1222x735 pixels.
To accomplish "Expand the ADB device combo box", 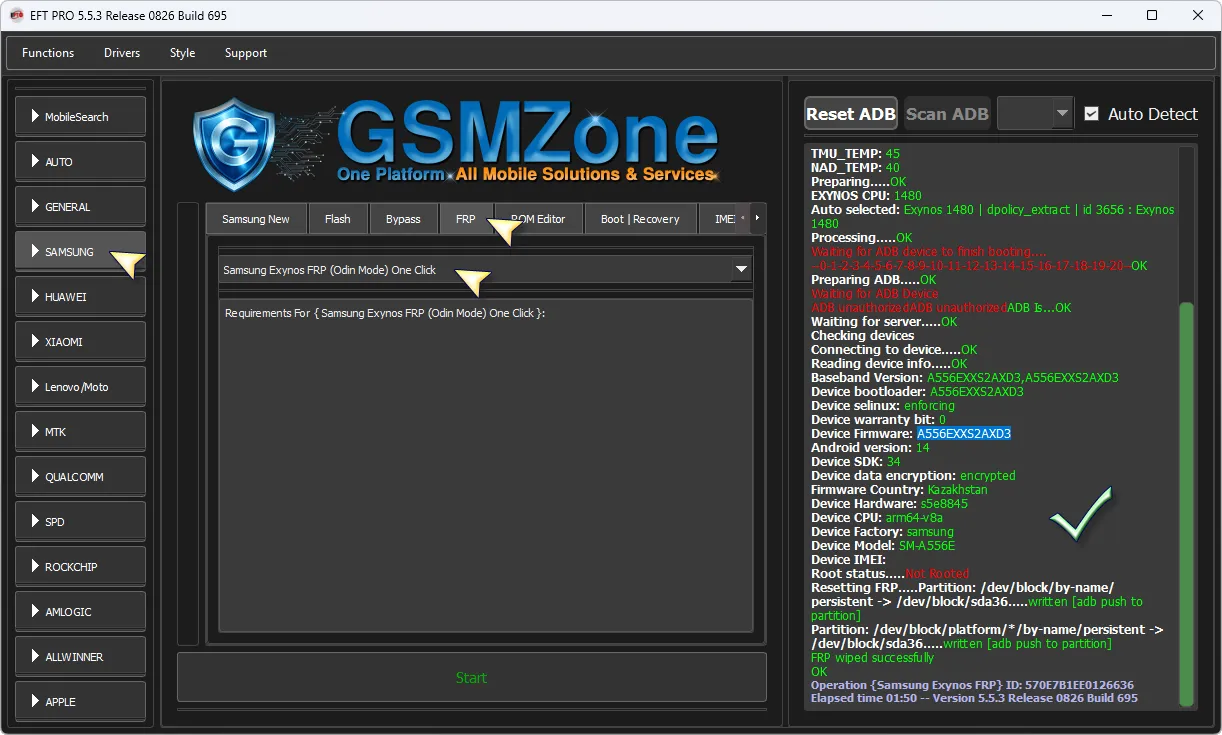I will click(1035, 114).
